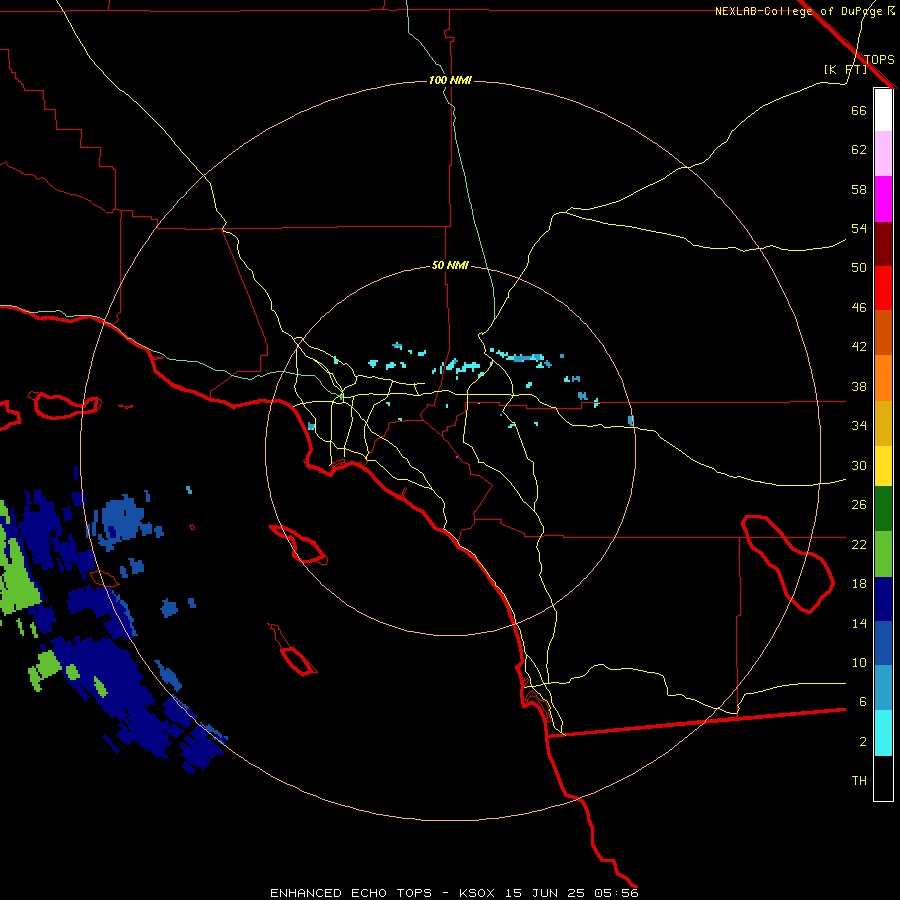Click the KSOX station identifier
The image size is (900, 900).
pyautogui.click(x=476, y=893)
